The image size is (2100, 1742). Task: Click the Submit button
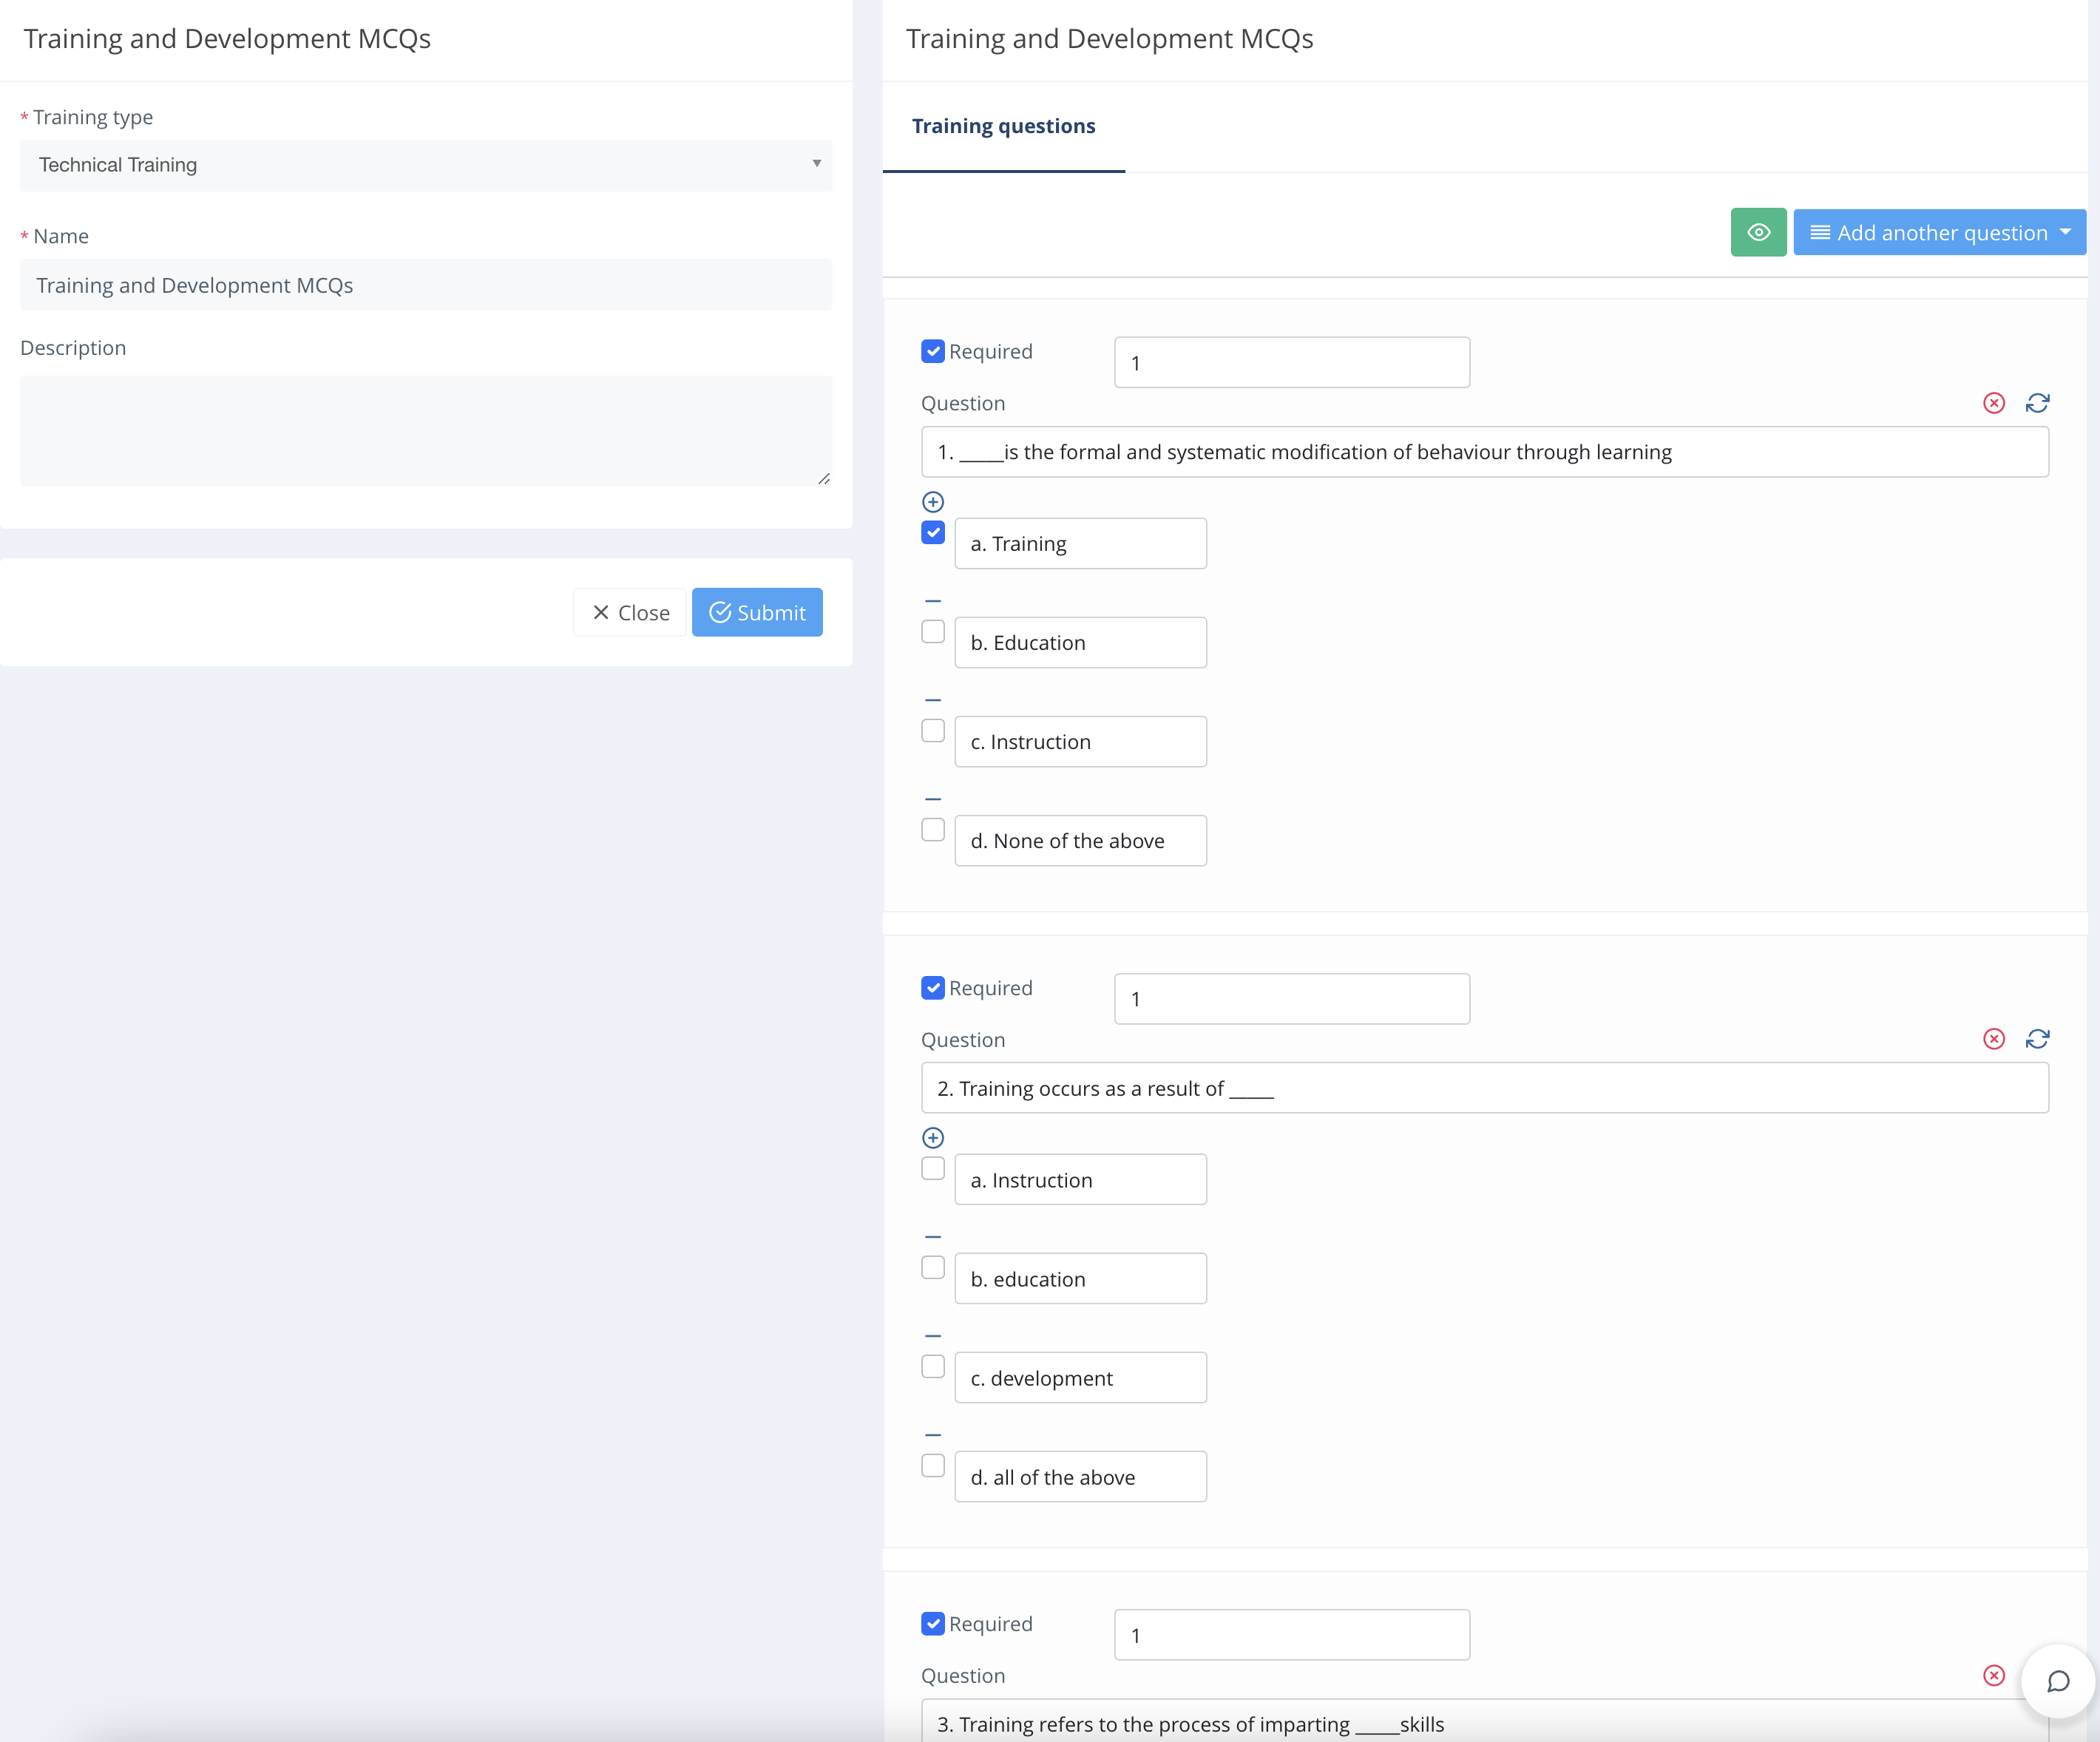pyautogui.click(x=757, y=612)
